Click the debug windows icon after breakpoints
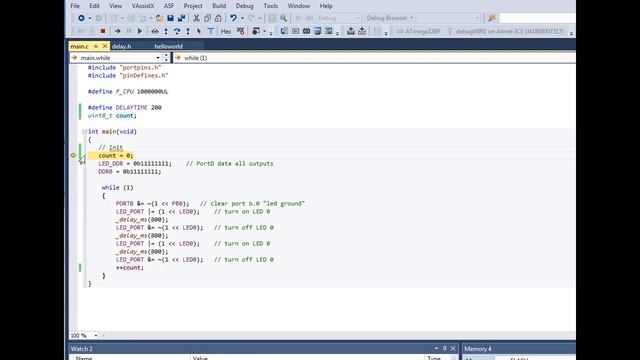The height and width of the screenshot is (360, 640). (x=256, y=31)
